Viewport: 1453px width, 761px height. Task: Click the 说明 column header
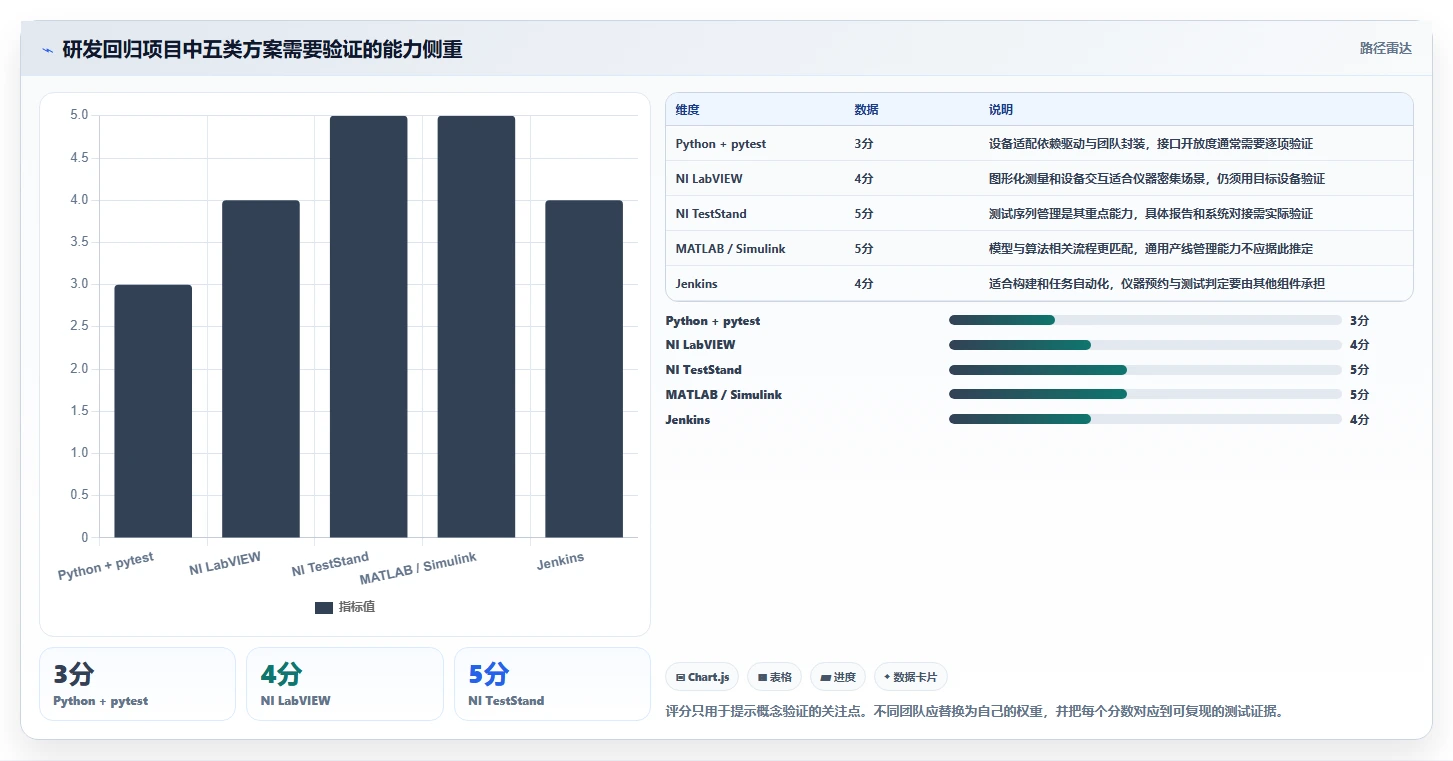[x=1001, y=110]
